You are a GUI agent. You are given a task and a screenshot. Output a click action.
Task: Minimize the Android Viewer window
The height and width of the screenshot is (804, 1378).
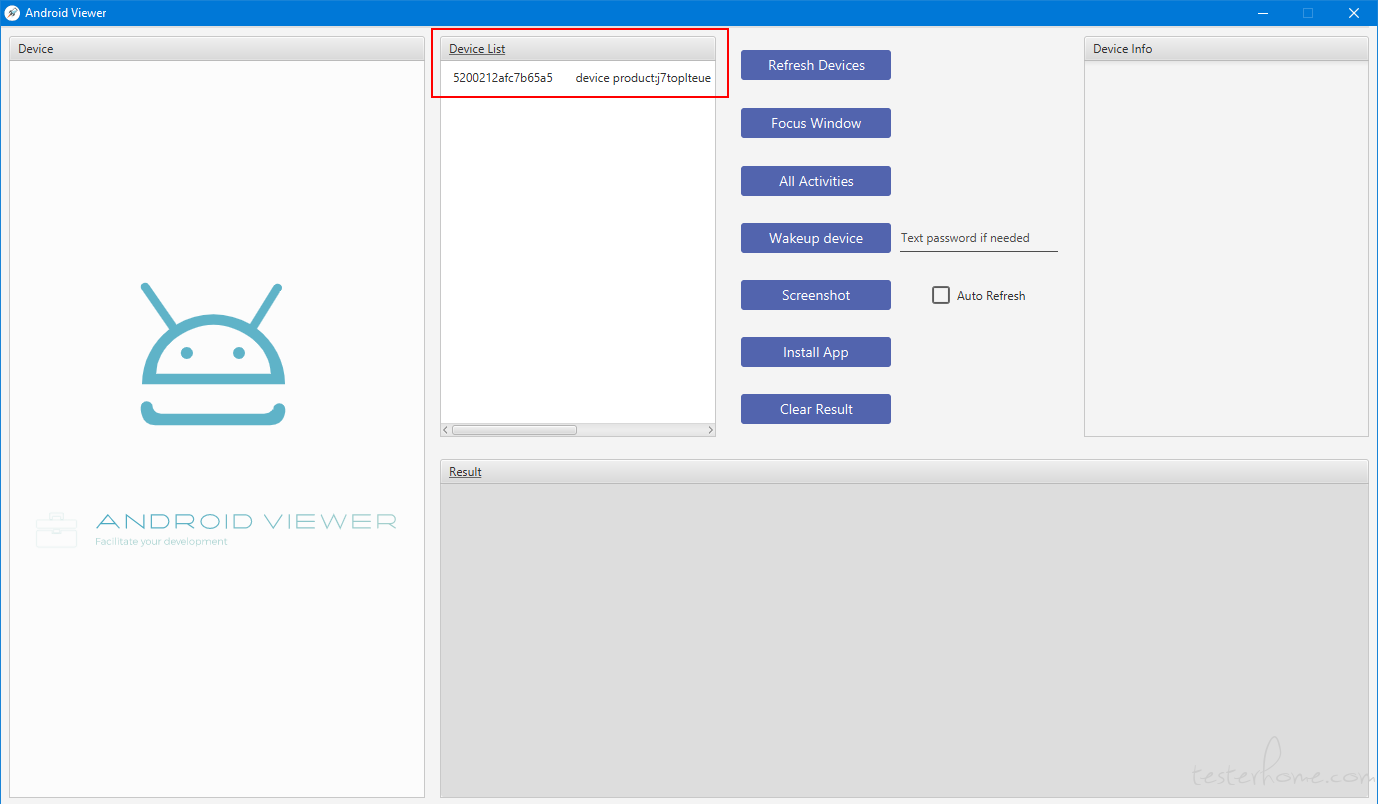tap(1263, 13)
